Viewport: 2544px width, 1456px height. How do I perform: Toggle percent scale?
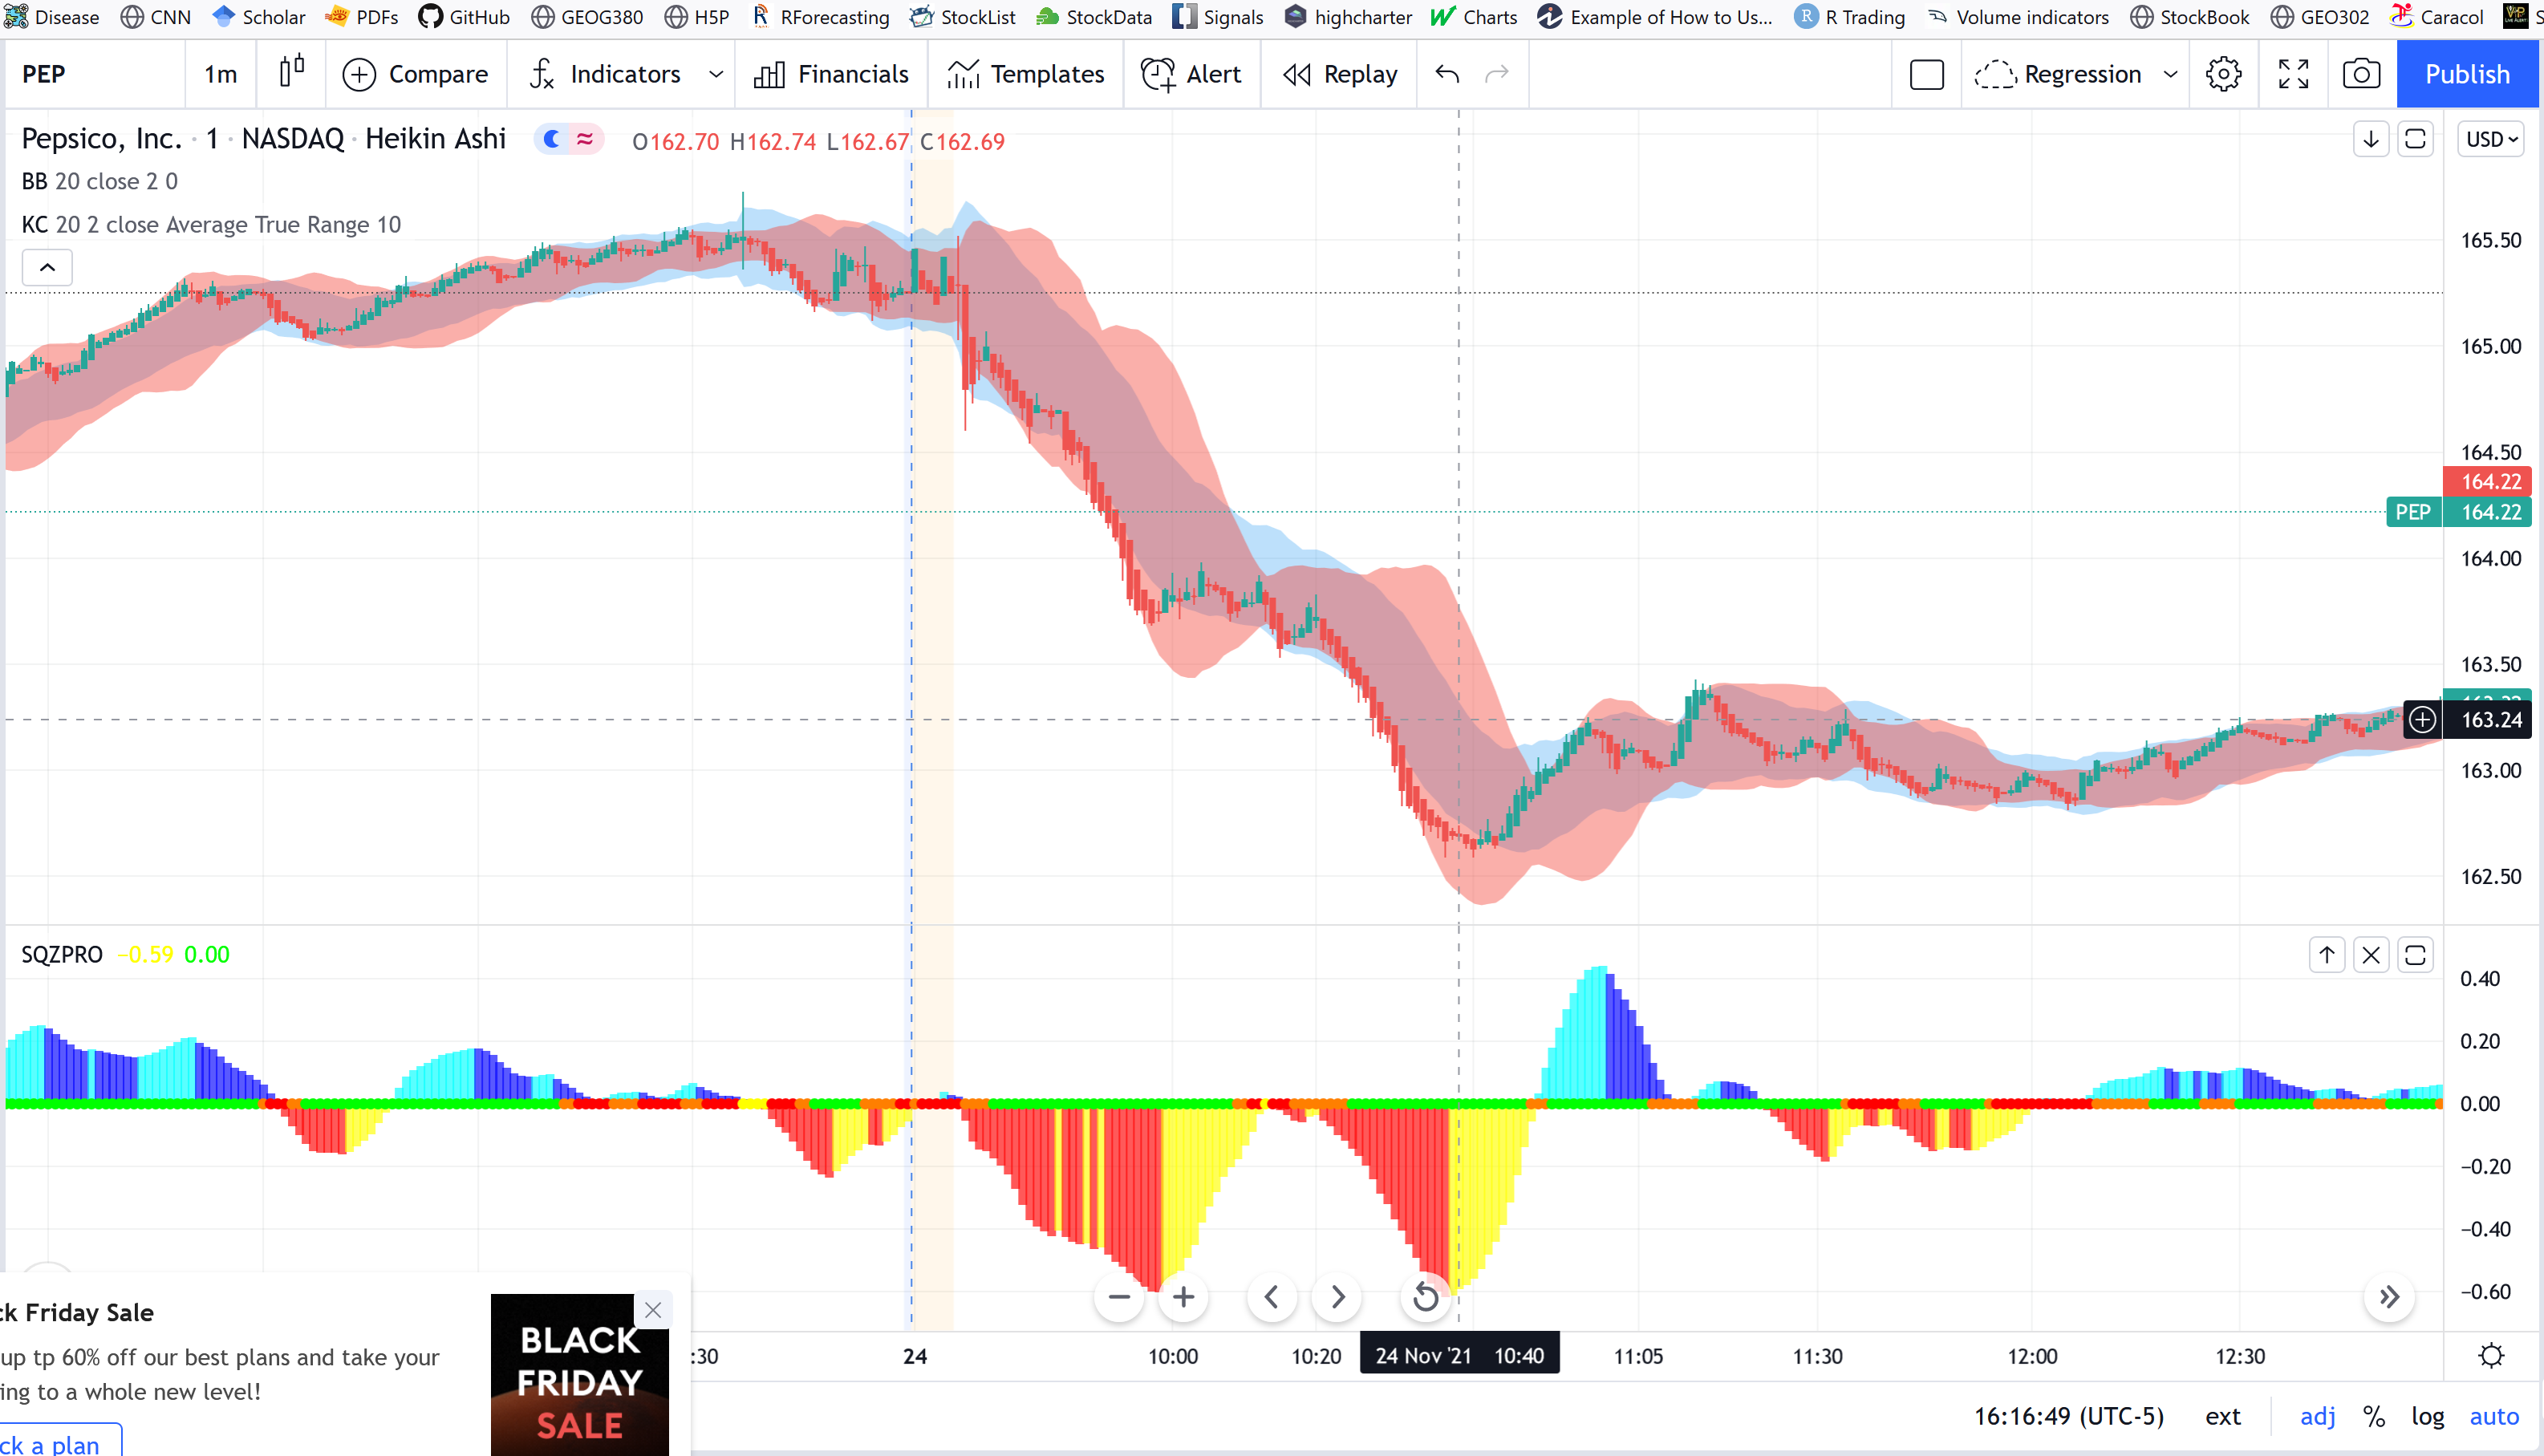tap(2374, 1416)
